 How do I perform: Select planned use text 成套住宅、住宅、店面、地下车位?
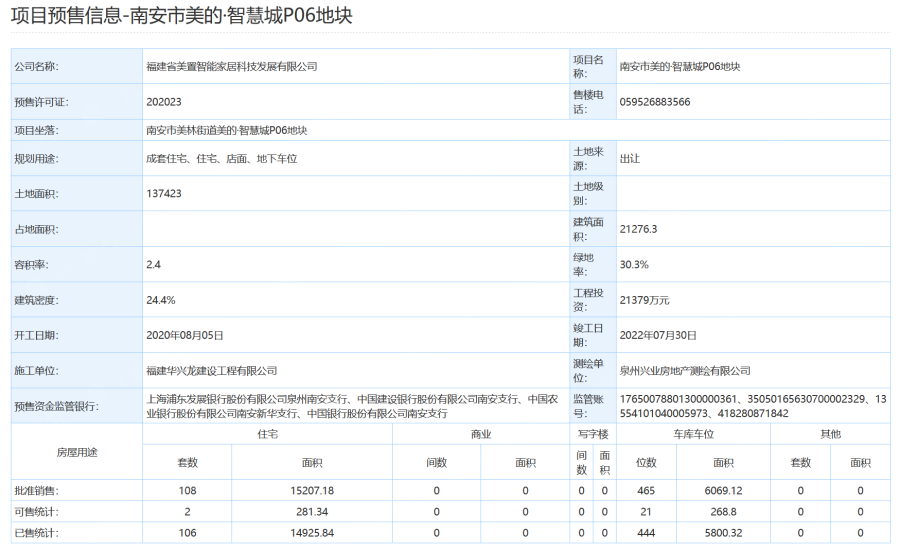pos(222,158)
